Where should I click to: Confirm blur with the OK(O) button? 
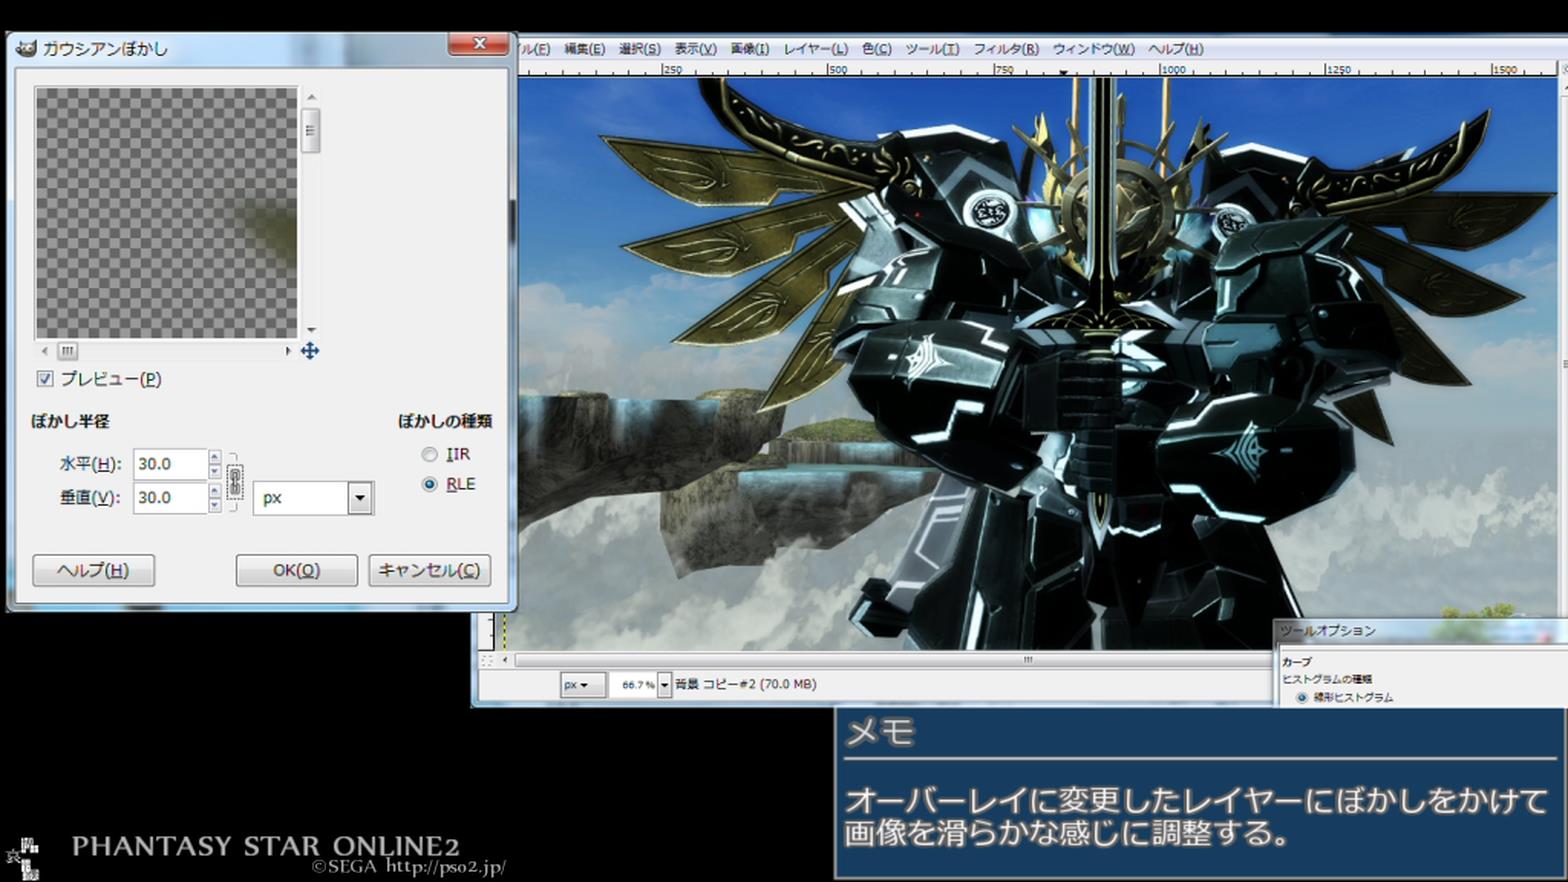[296, 570]
